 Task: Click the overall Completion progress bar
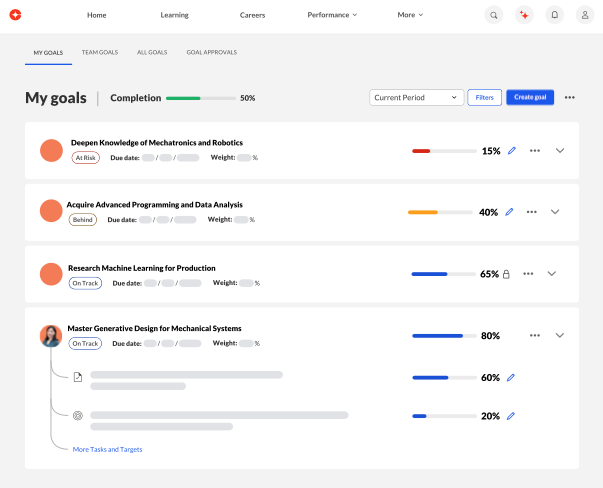[x=201, y=98]
